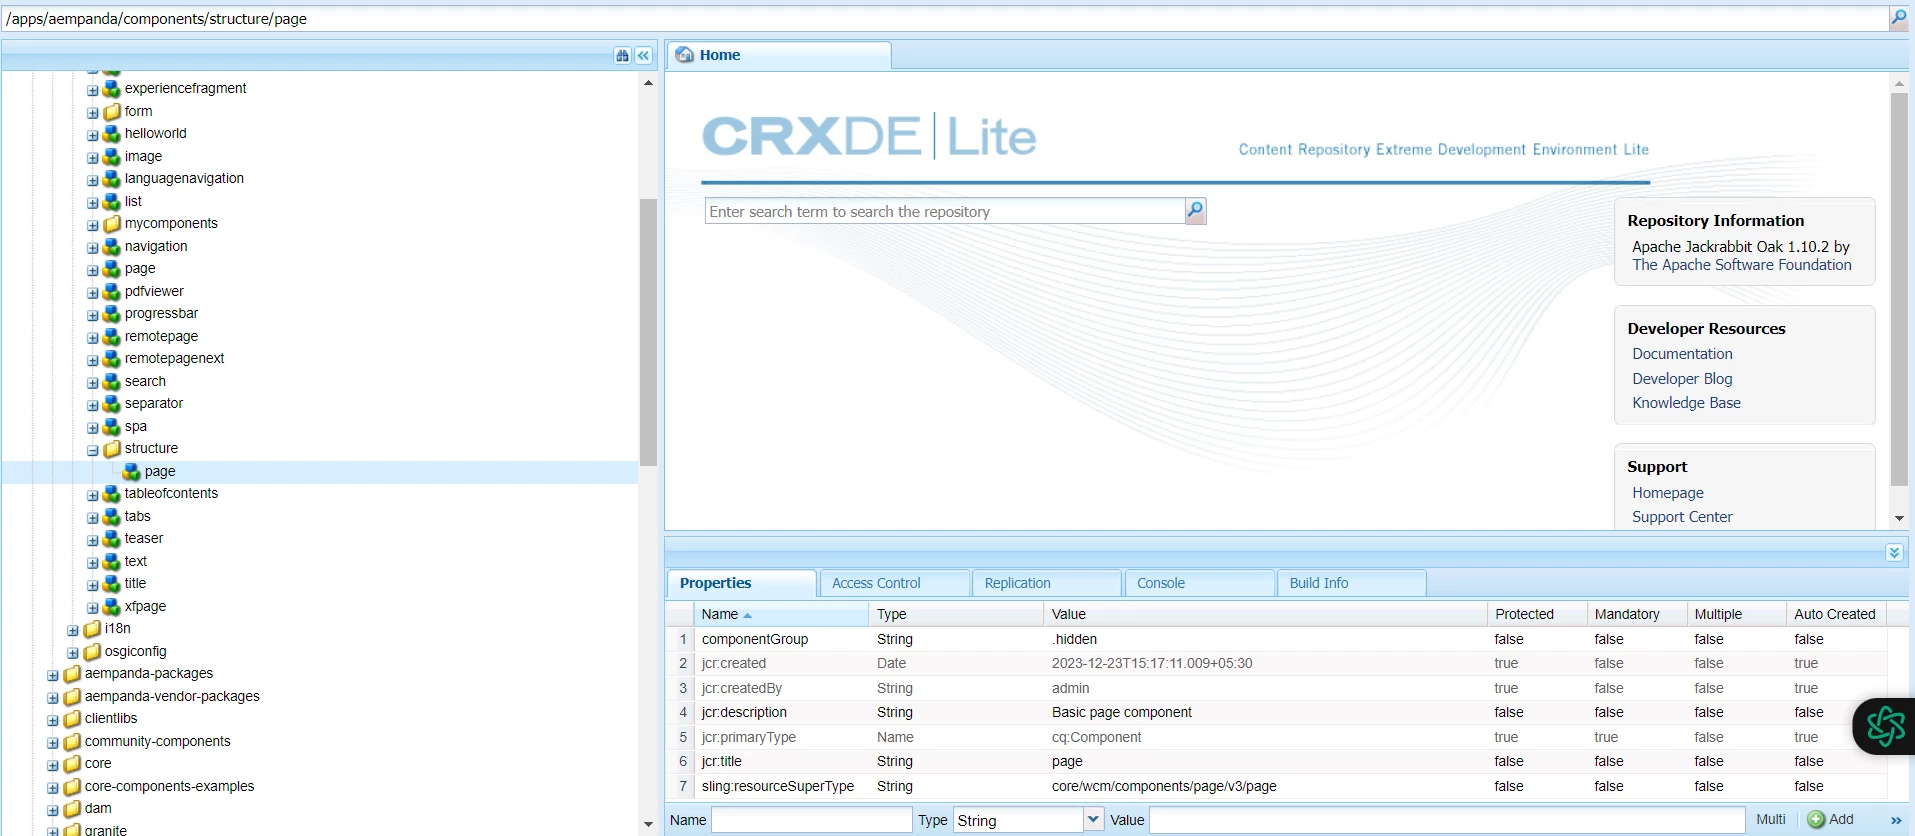Click the selected page component icon under structure
The height and width of the screenshot is (836, 1915).
pos(132,472)
